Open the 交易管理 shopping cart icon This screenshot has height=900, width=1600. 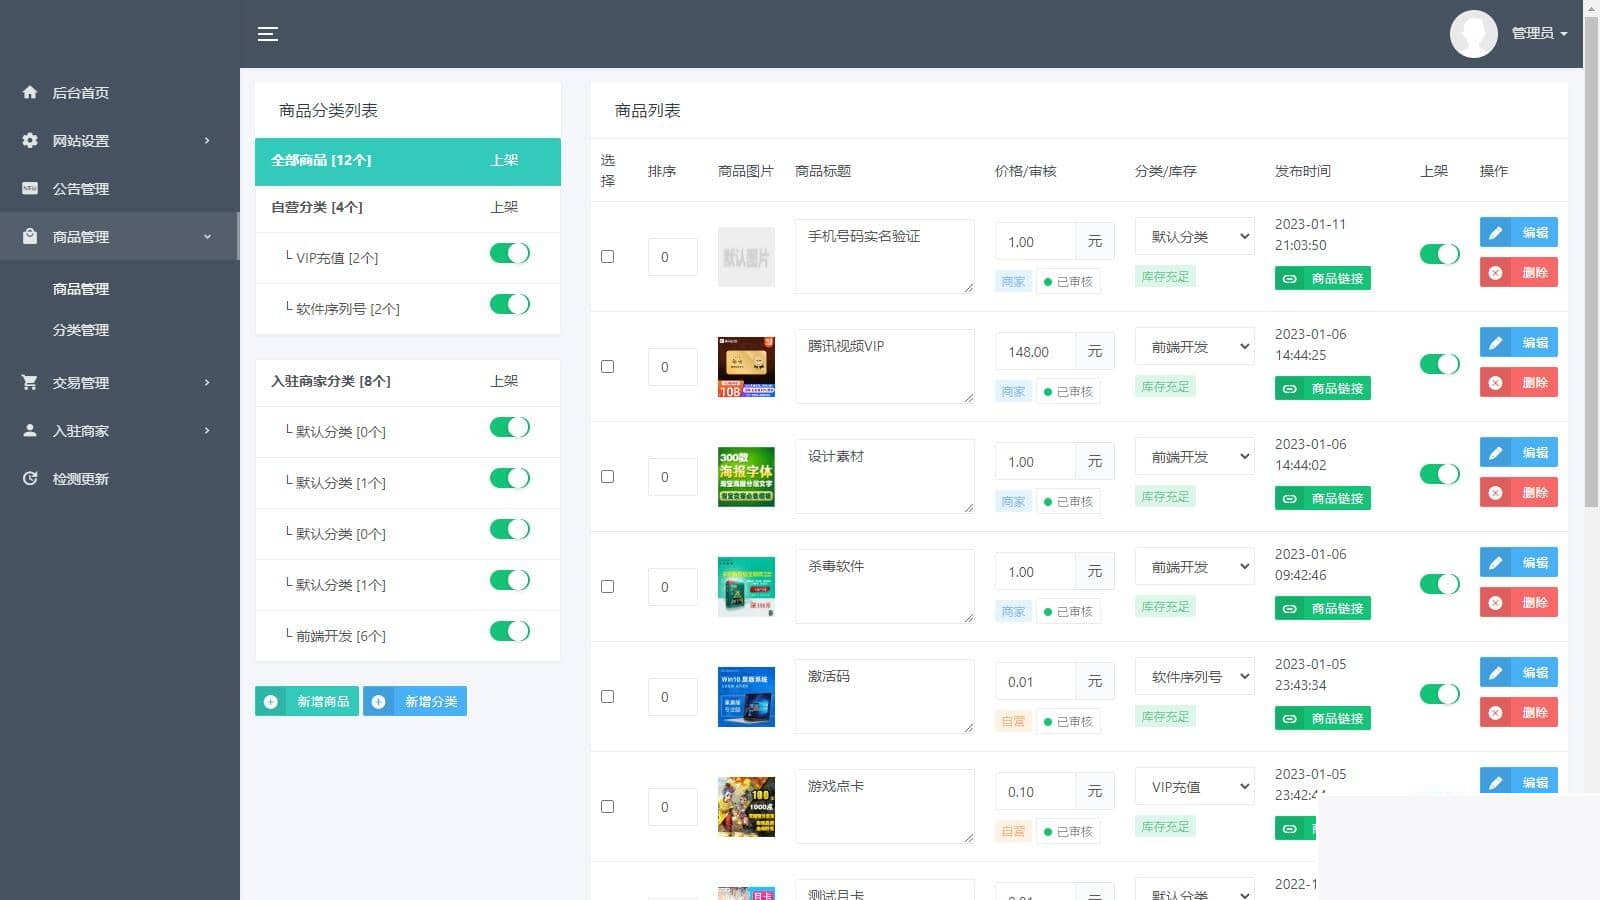pos(29,382)
